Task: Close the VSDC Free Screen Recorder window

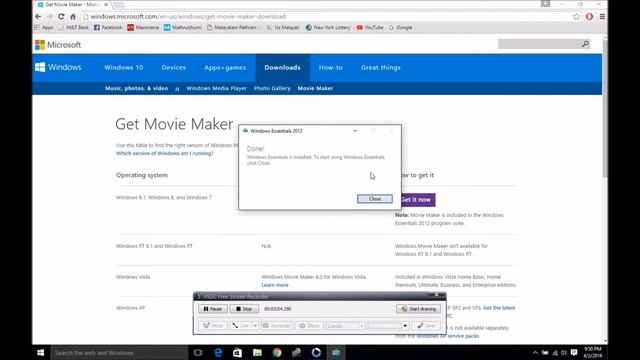Action: [436, 295]
